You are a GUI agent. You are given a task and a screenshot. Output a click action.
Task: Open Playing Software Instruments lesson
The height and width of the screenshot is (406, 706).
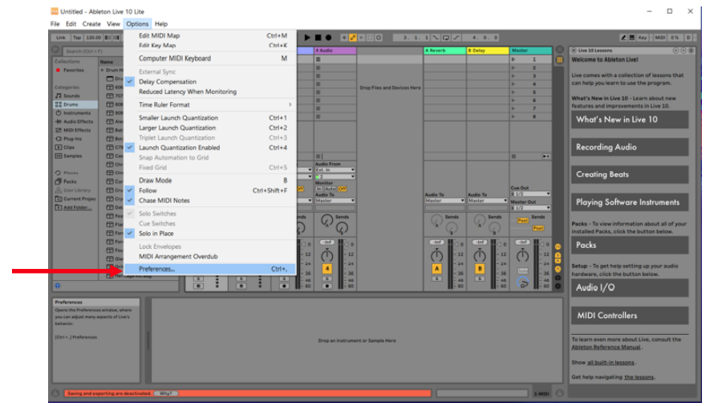(629, 202)
